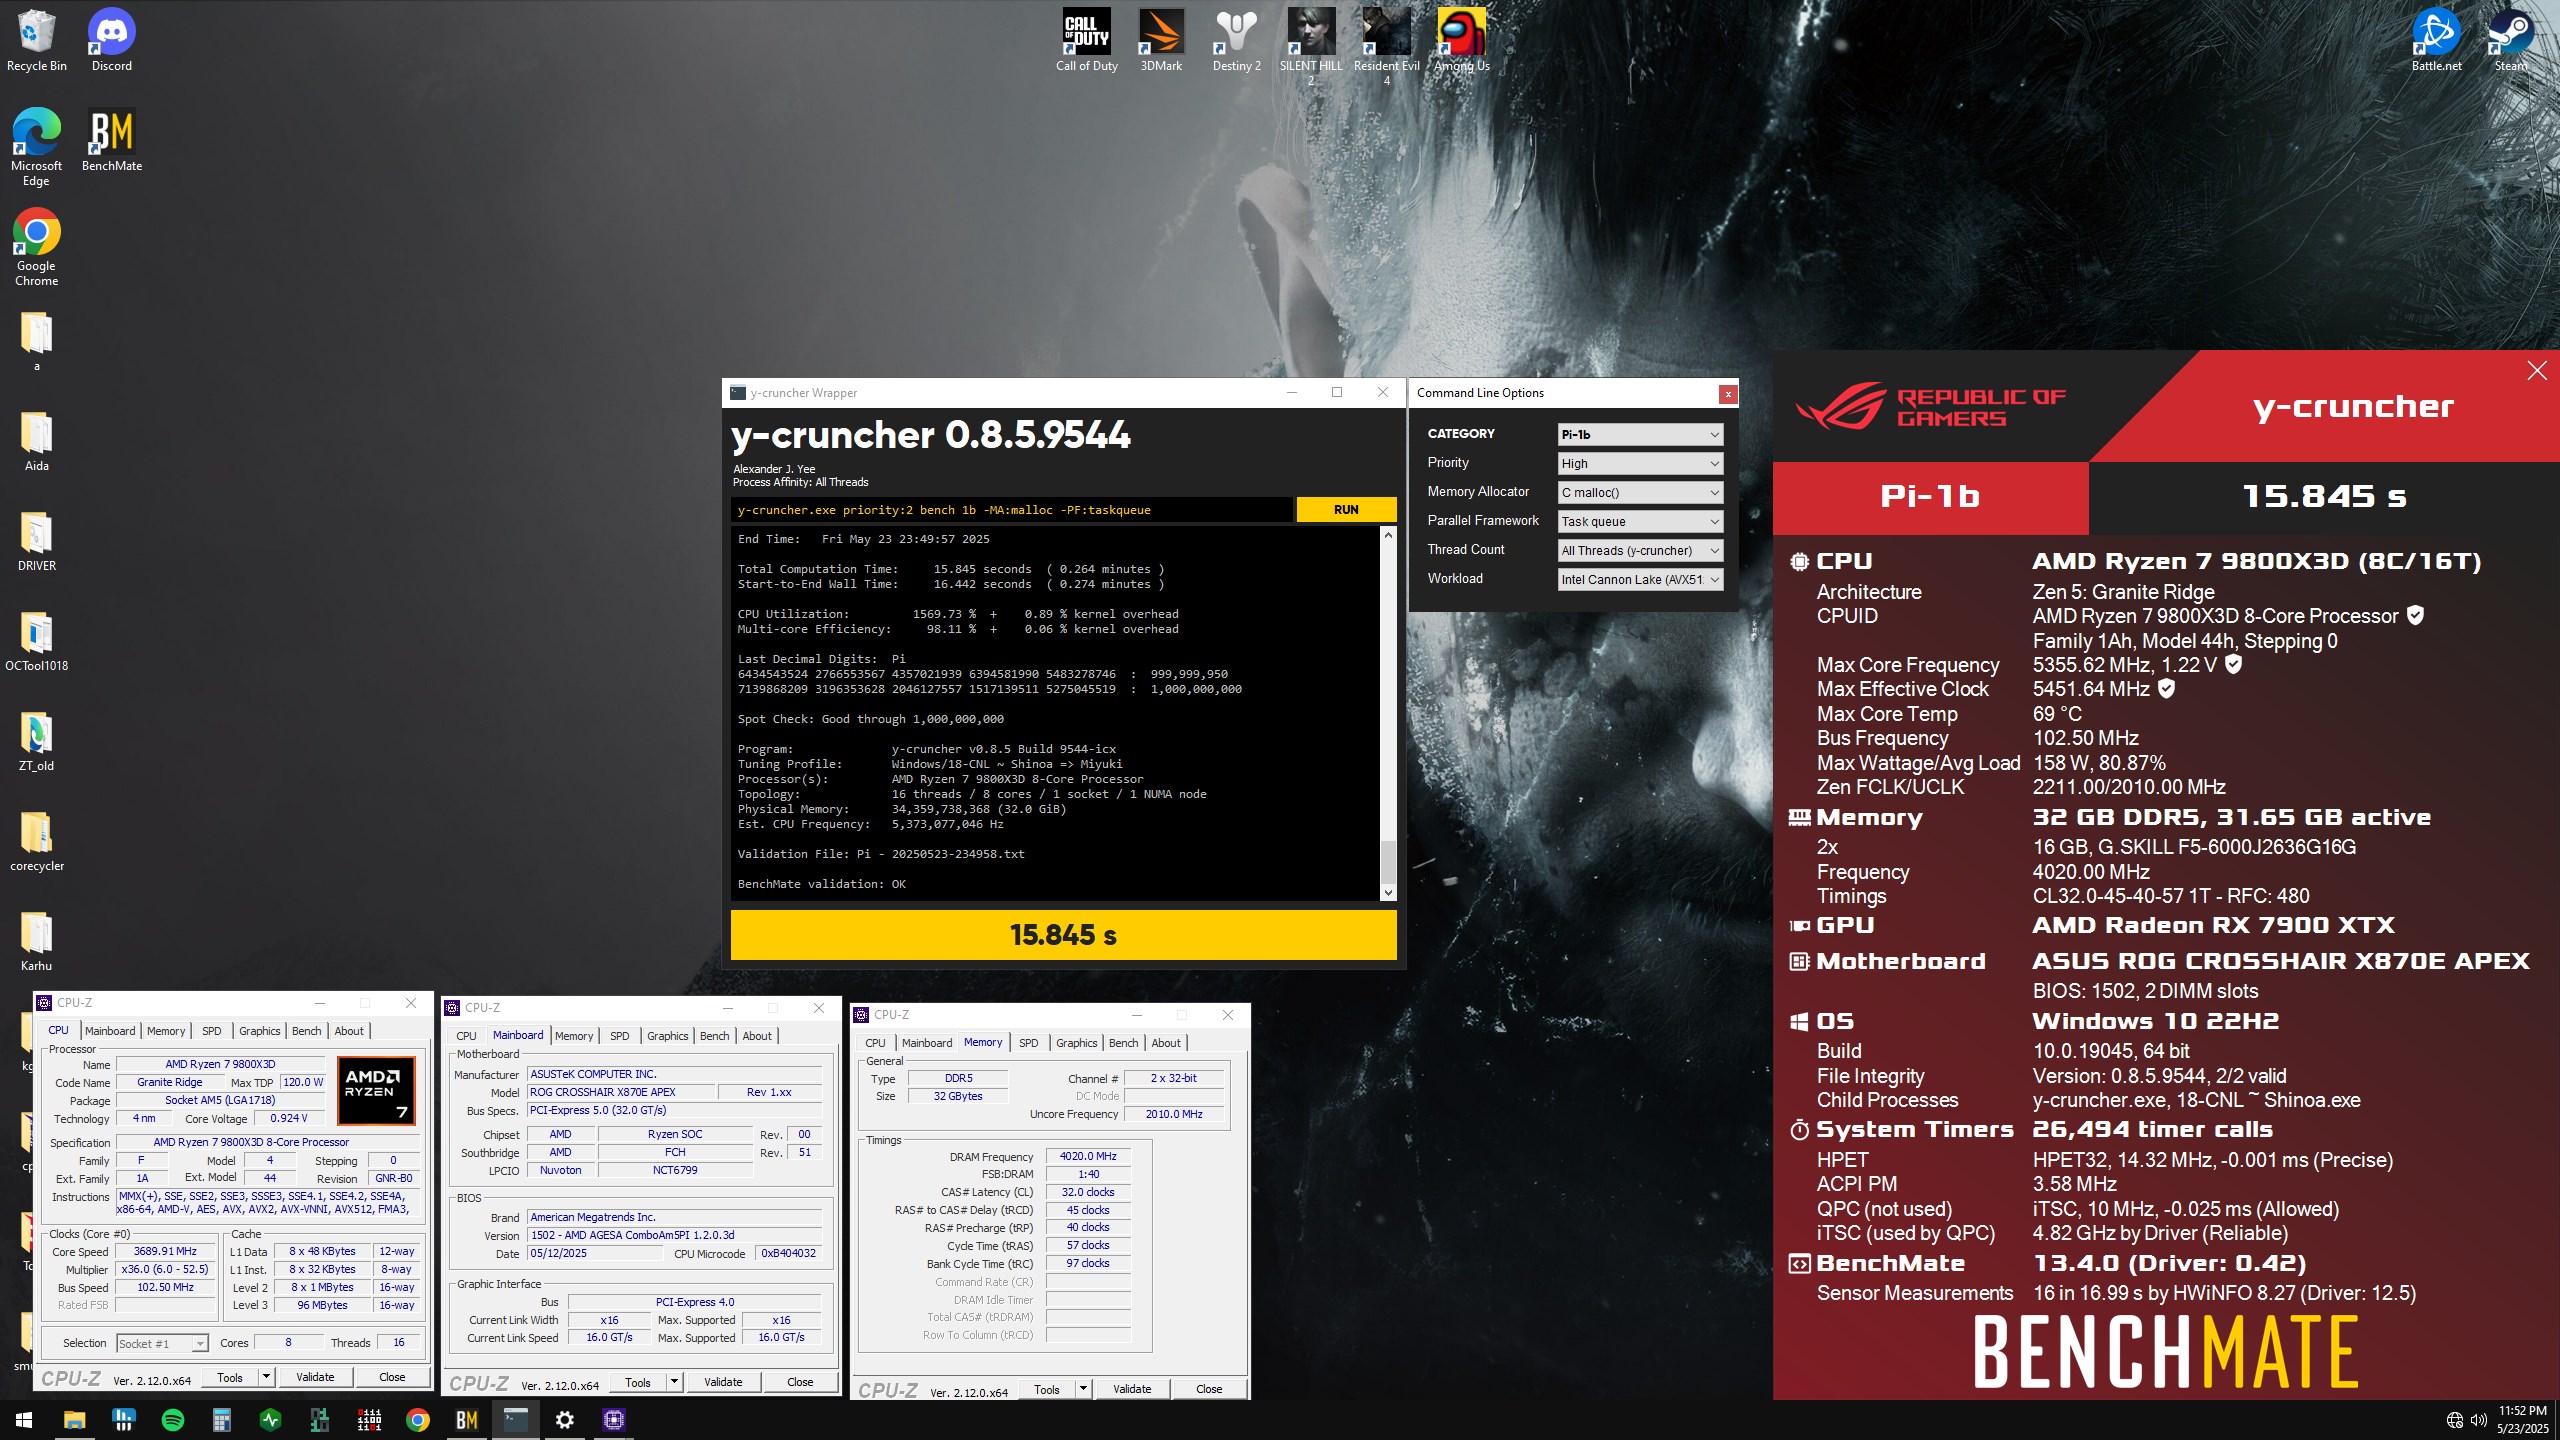Select the Aida folder on desktop
The height and width of the screenshot is (1440, 2560).
coord(36,440)
